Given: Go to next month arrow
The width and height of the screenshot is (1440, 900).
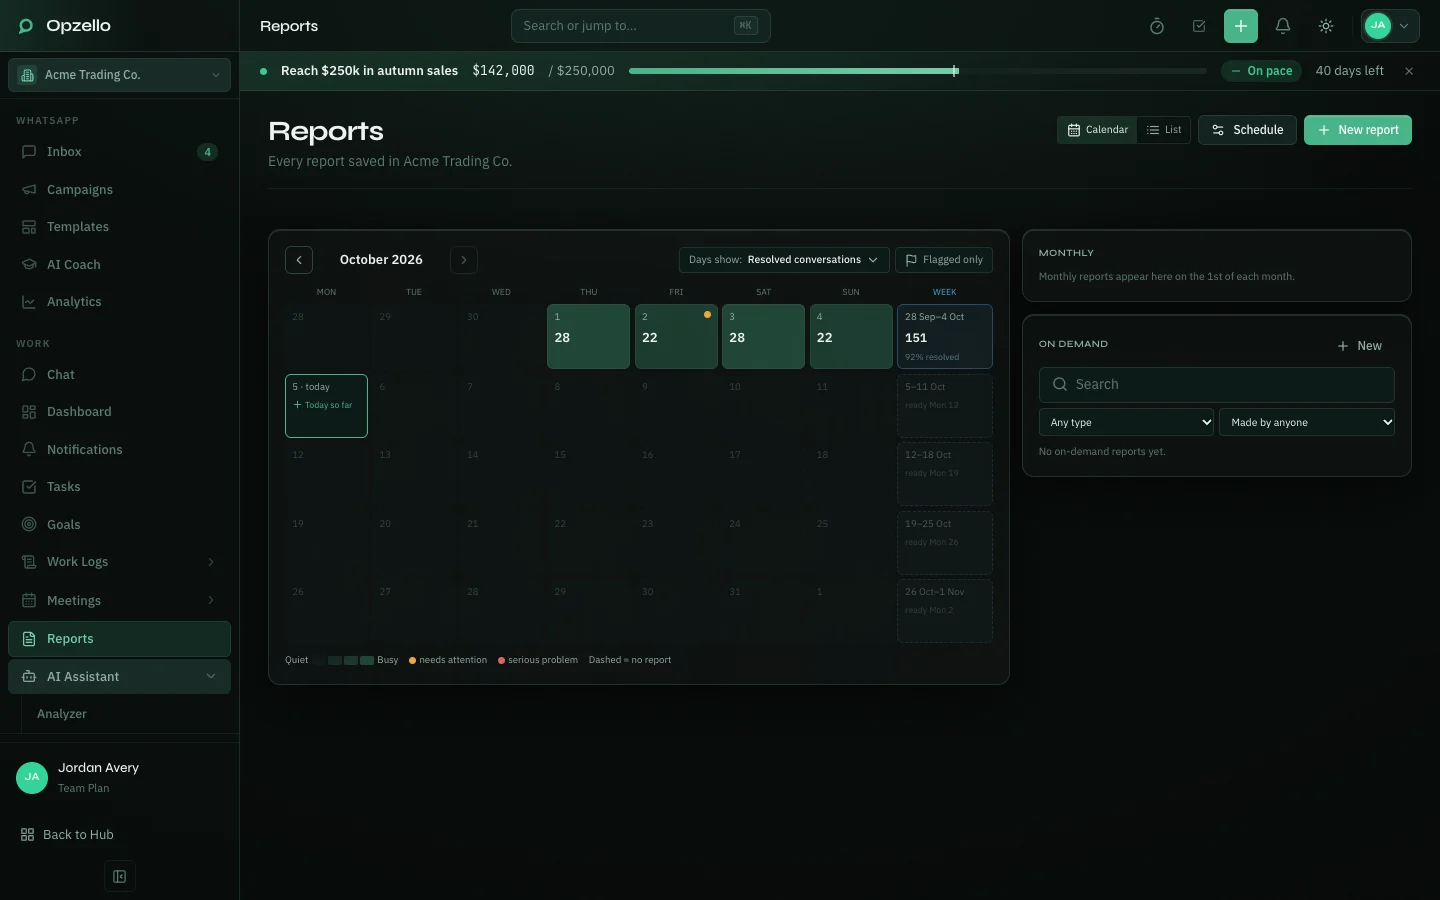Looking at the screenshot, I should click(x=464, y=260).
